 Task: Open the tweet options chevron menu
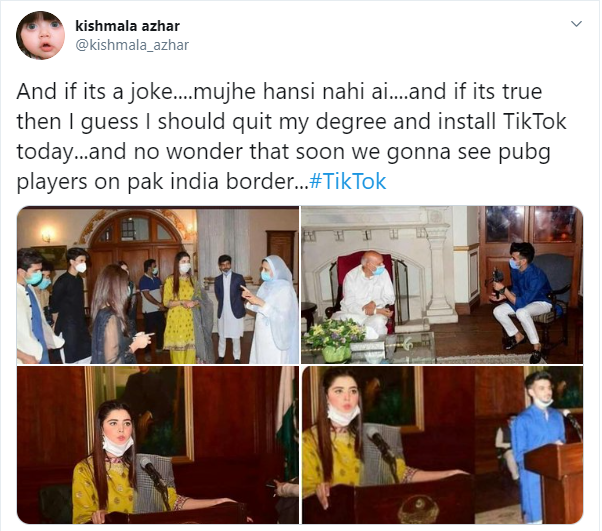[x=576, y=24]
